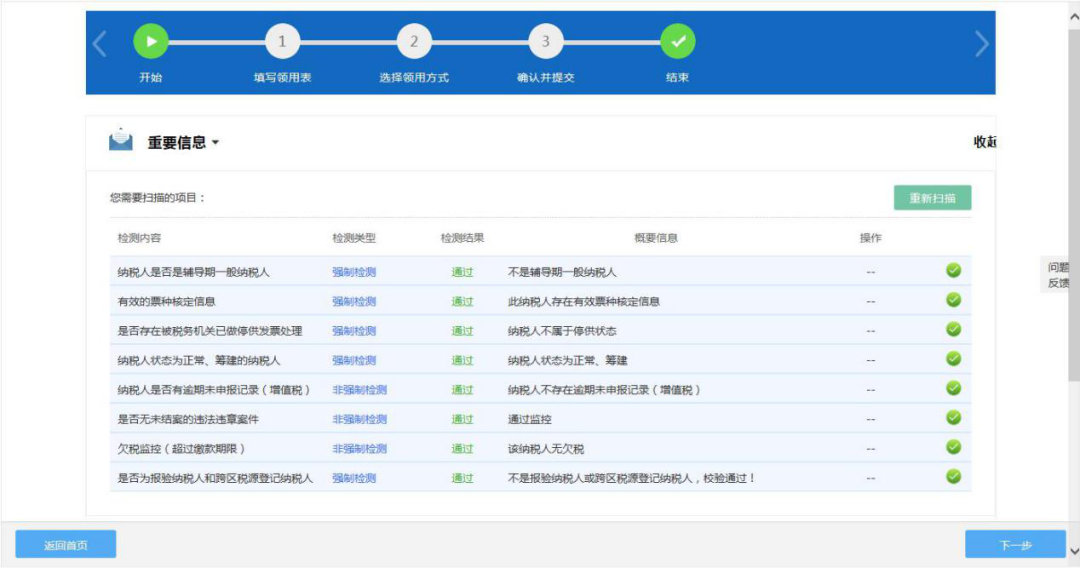Click the scrollbar down arrow
This screenshot has width=1080, height=568.
[x=1074, y=551]
